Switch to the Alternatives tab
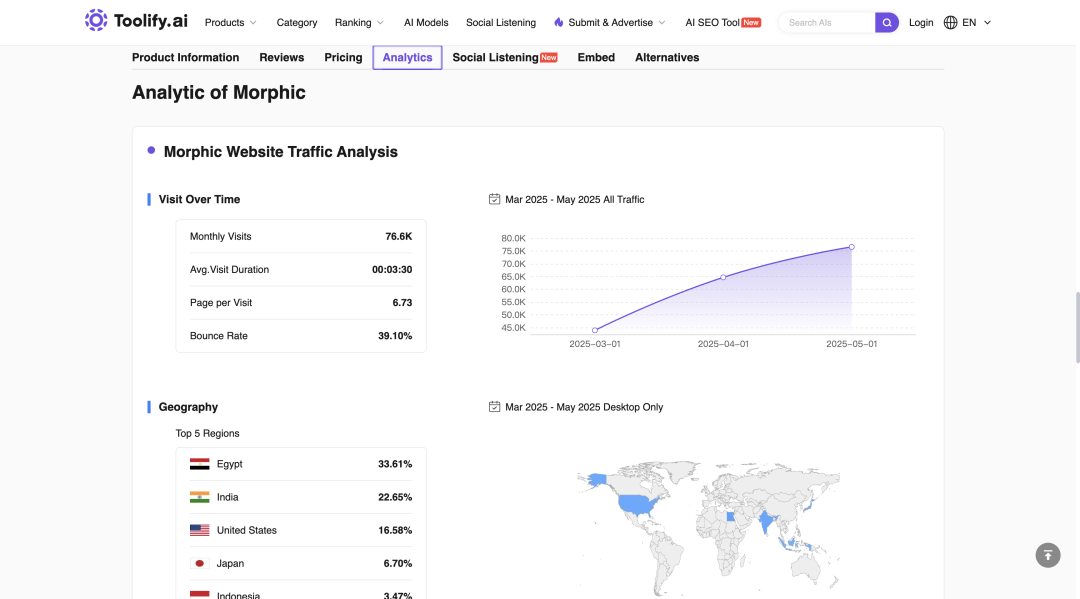 pos(667,57)
